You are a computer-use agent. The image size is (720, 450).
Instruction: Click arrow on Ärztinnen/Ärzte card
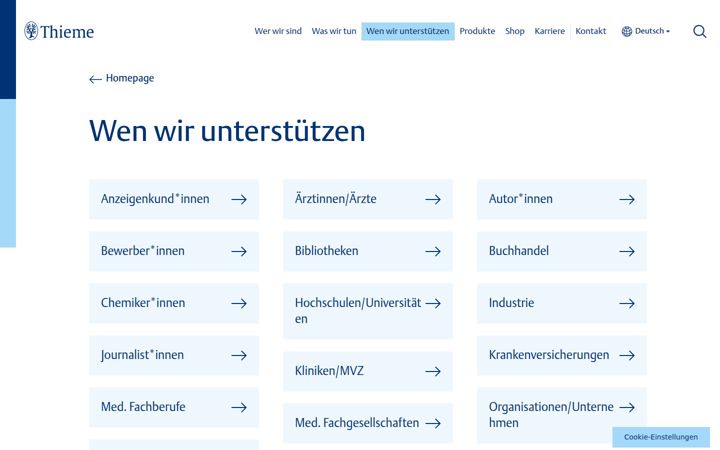tap(433, 199)
